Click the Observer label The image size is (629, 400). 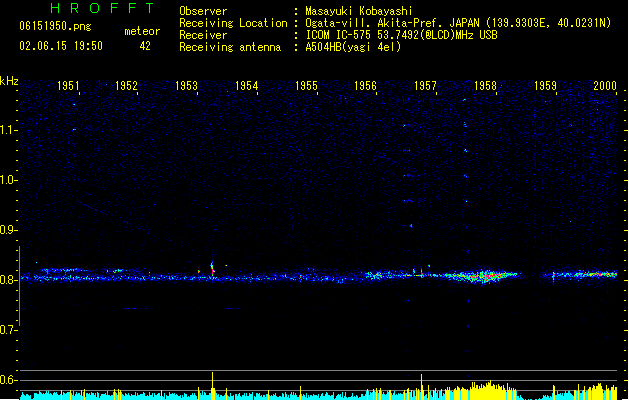coord(203,11)
